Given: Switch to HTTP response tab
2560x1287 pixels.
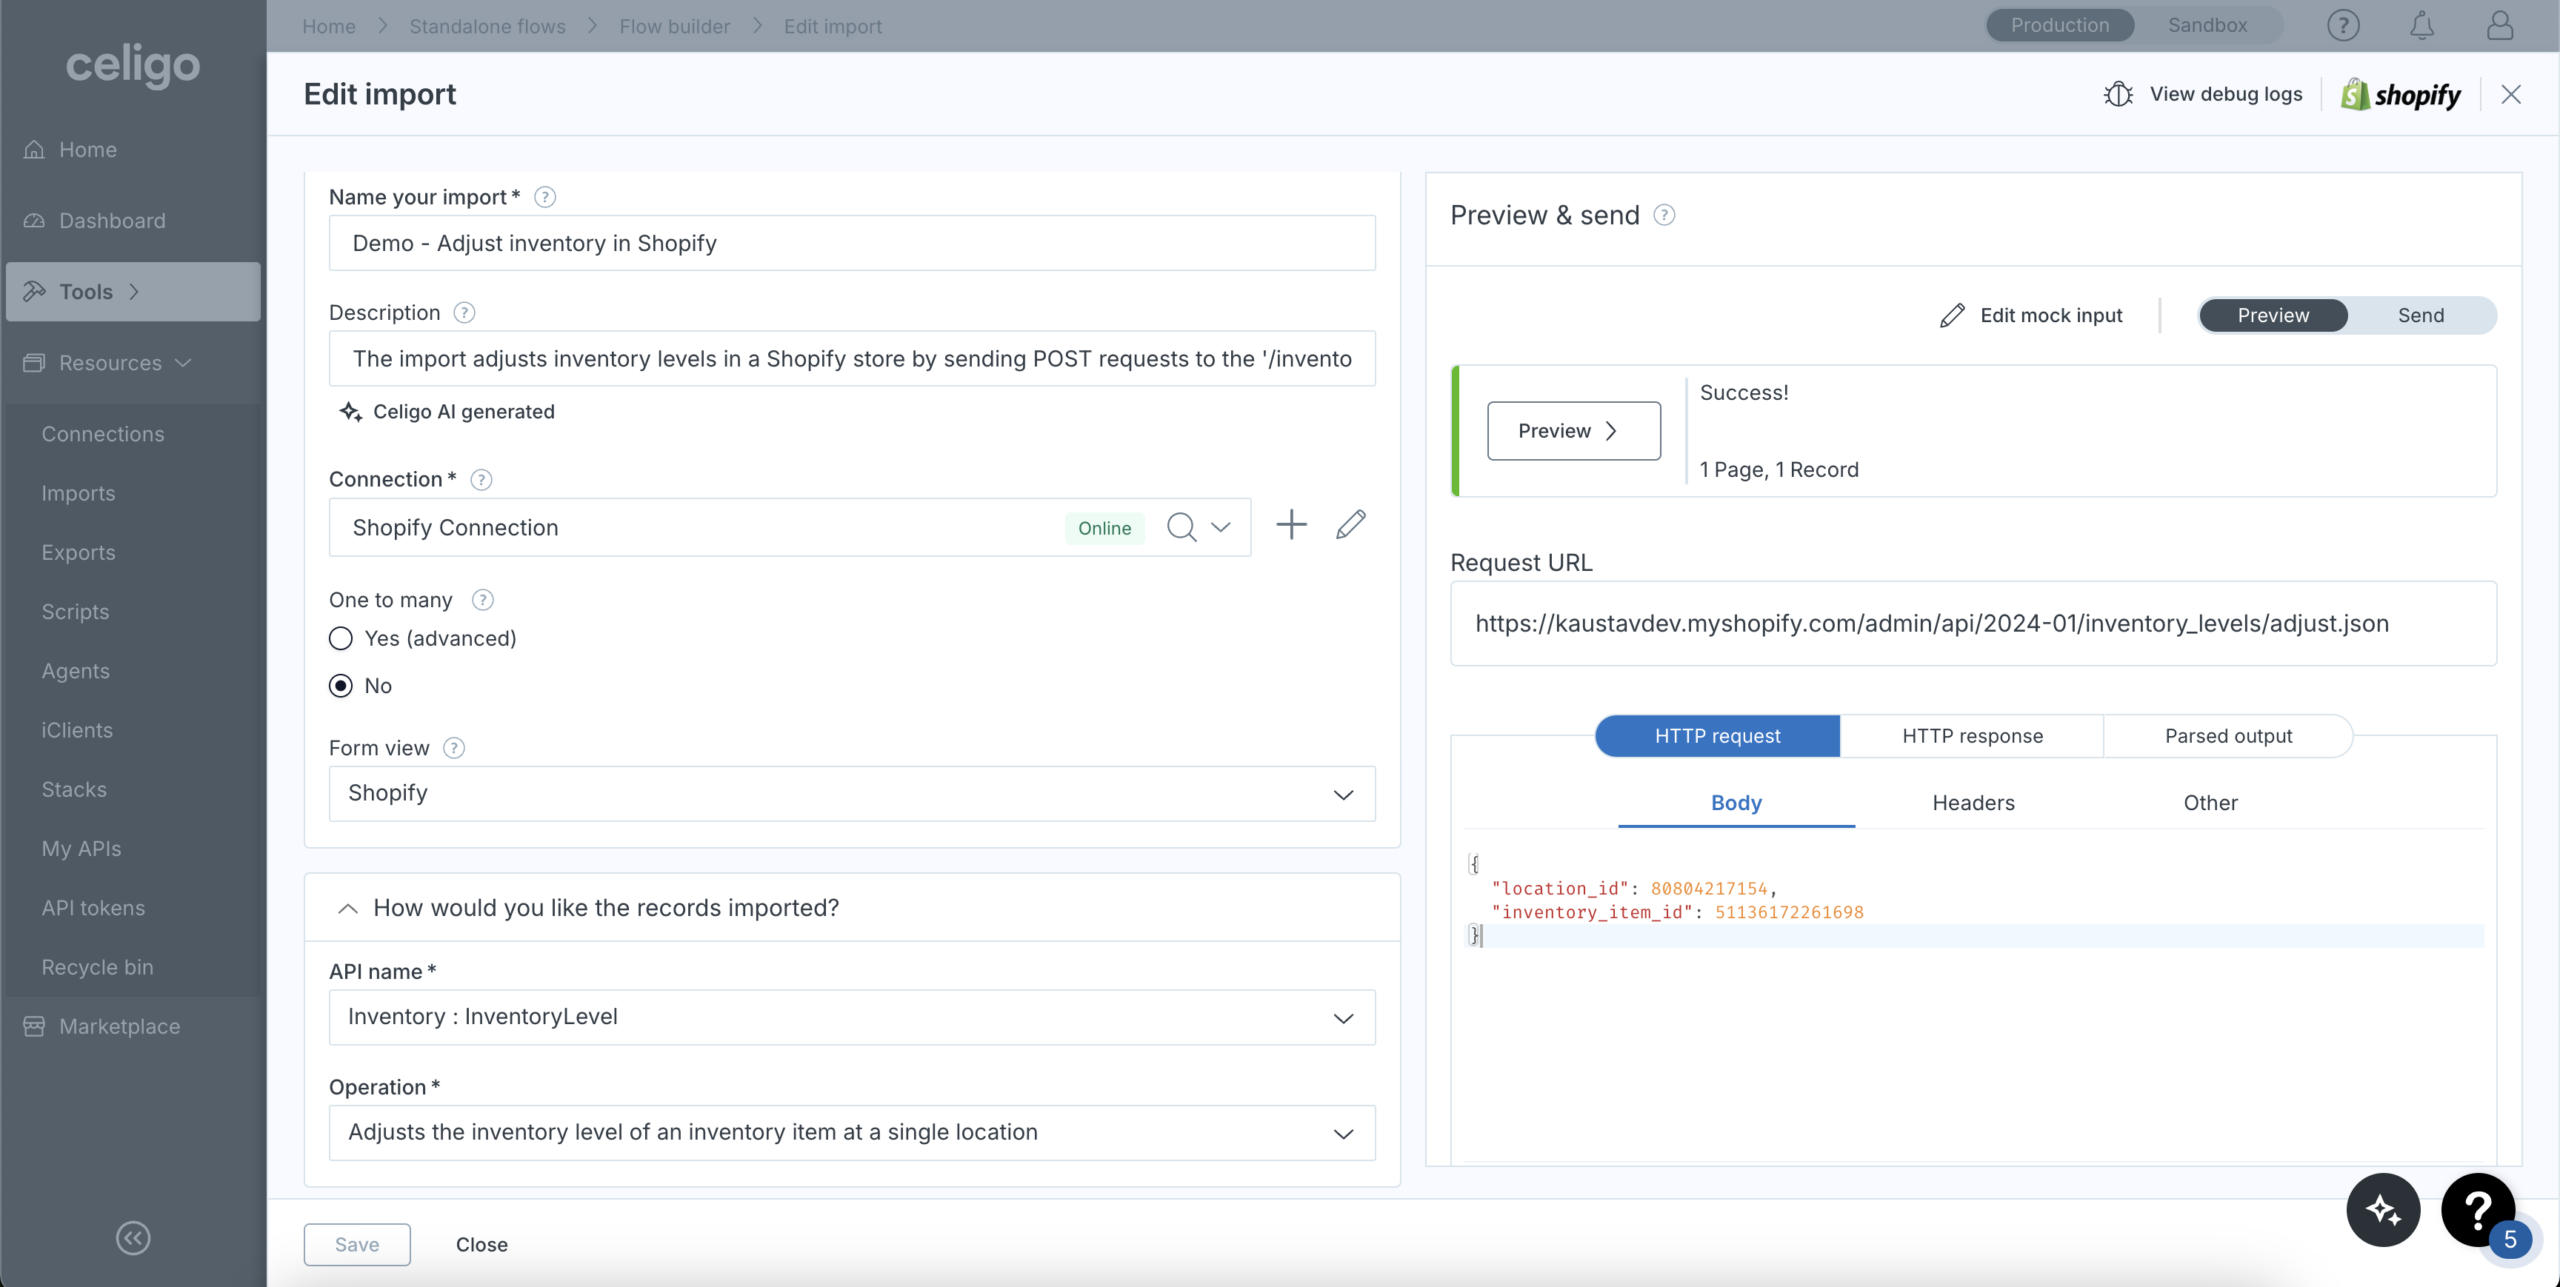Looking at the screenshot, I should [x=1972, y=736].
